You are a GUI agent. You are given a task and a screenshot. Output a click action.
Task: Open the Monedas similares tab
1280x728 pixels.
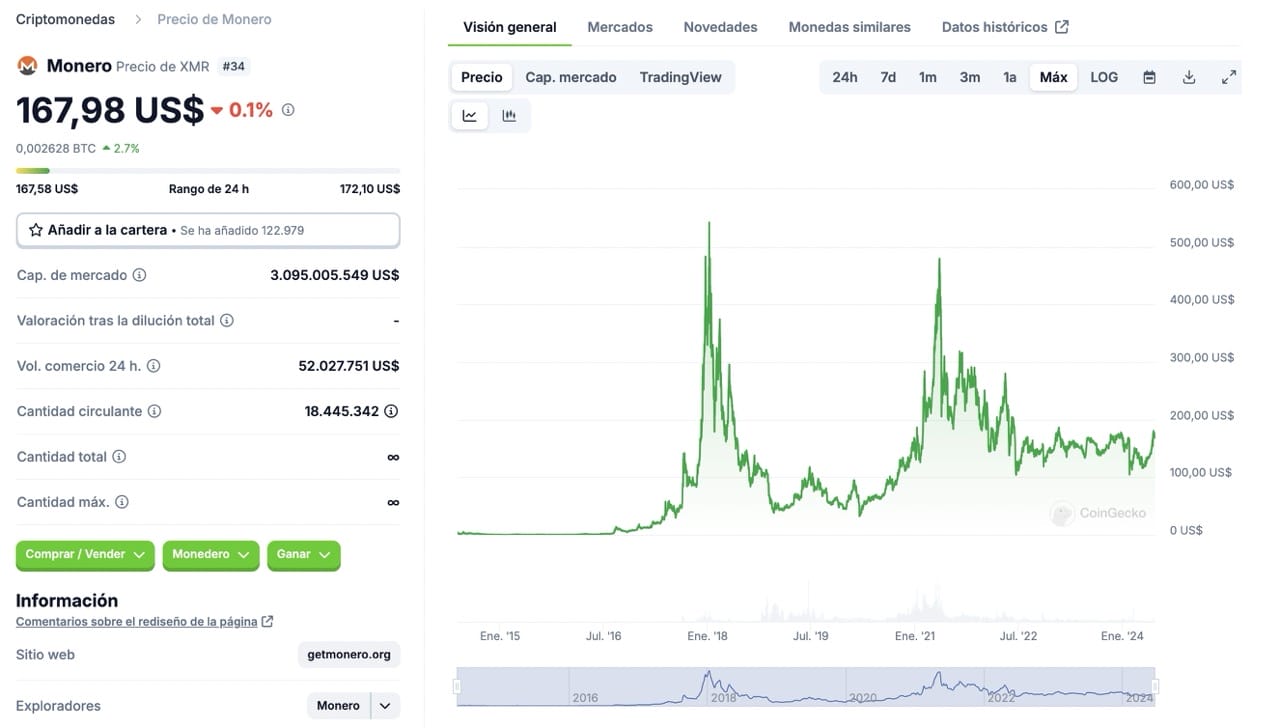(850, 27)
